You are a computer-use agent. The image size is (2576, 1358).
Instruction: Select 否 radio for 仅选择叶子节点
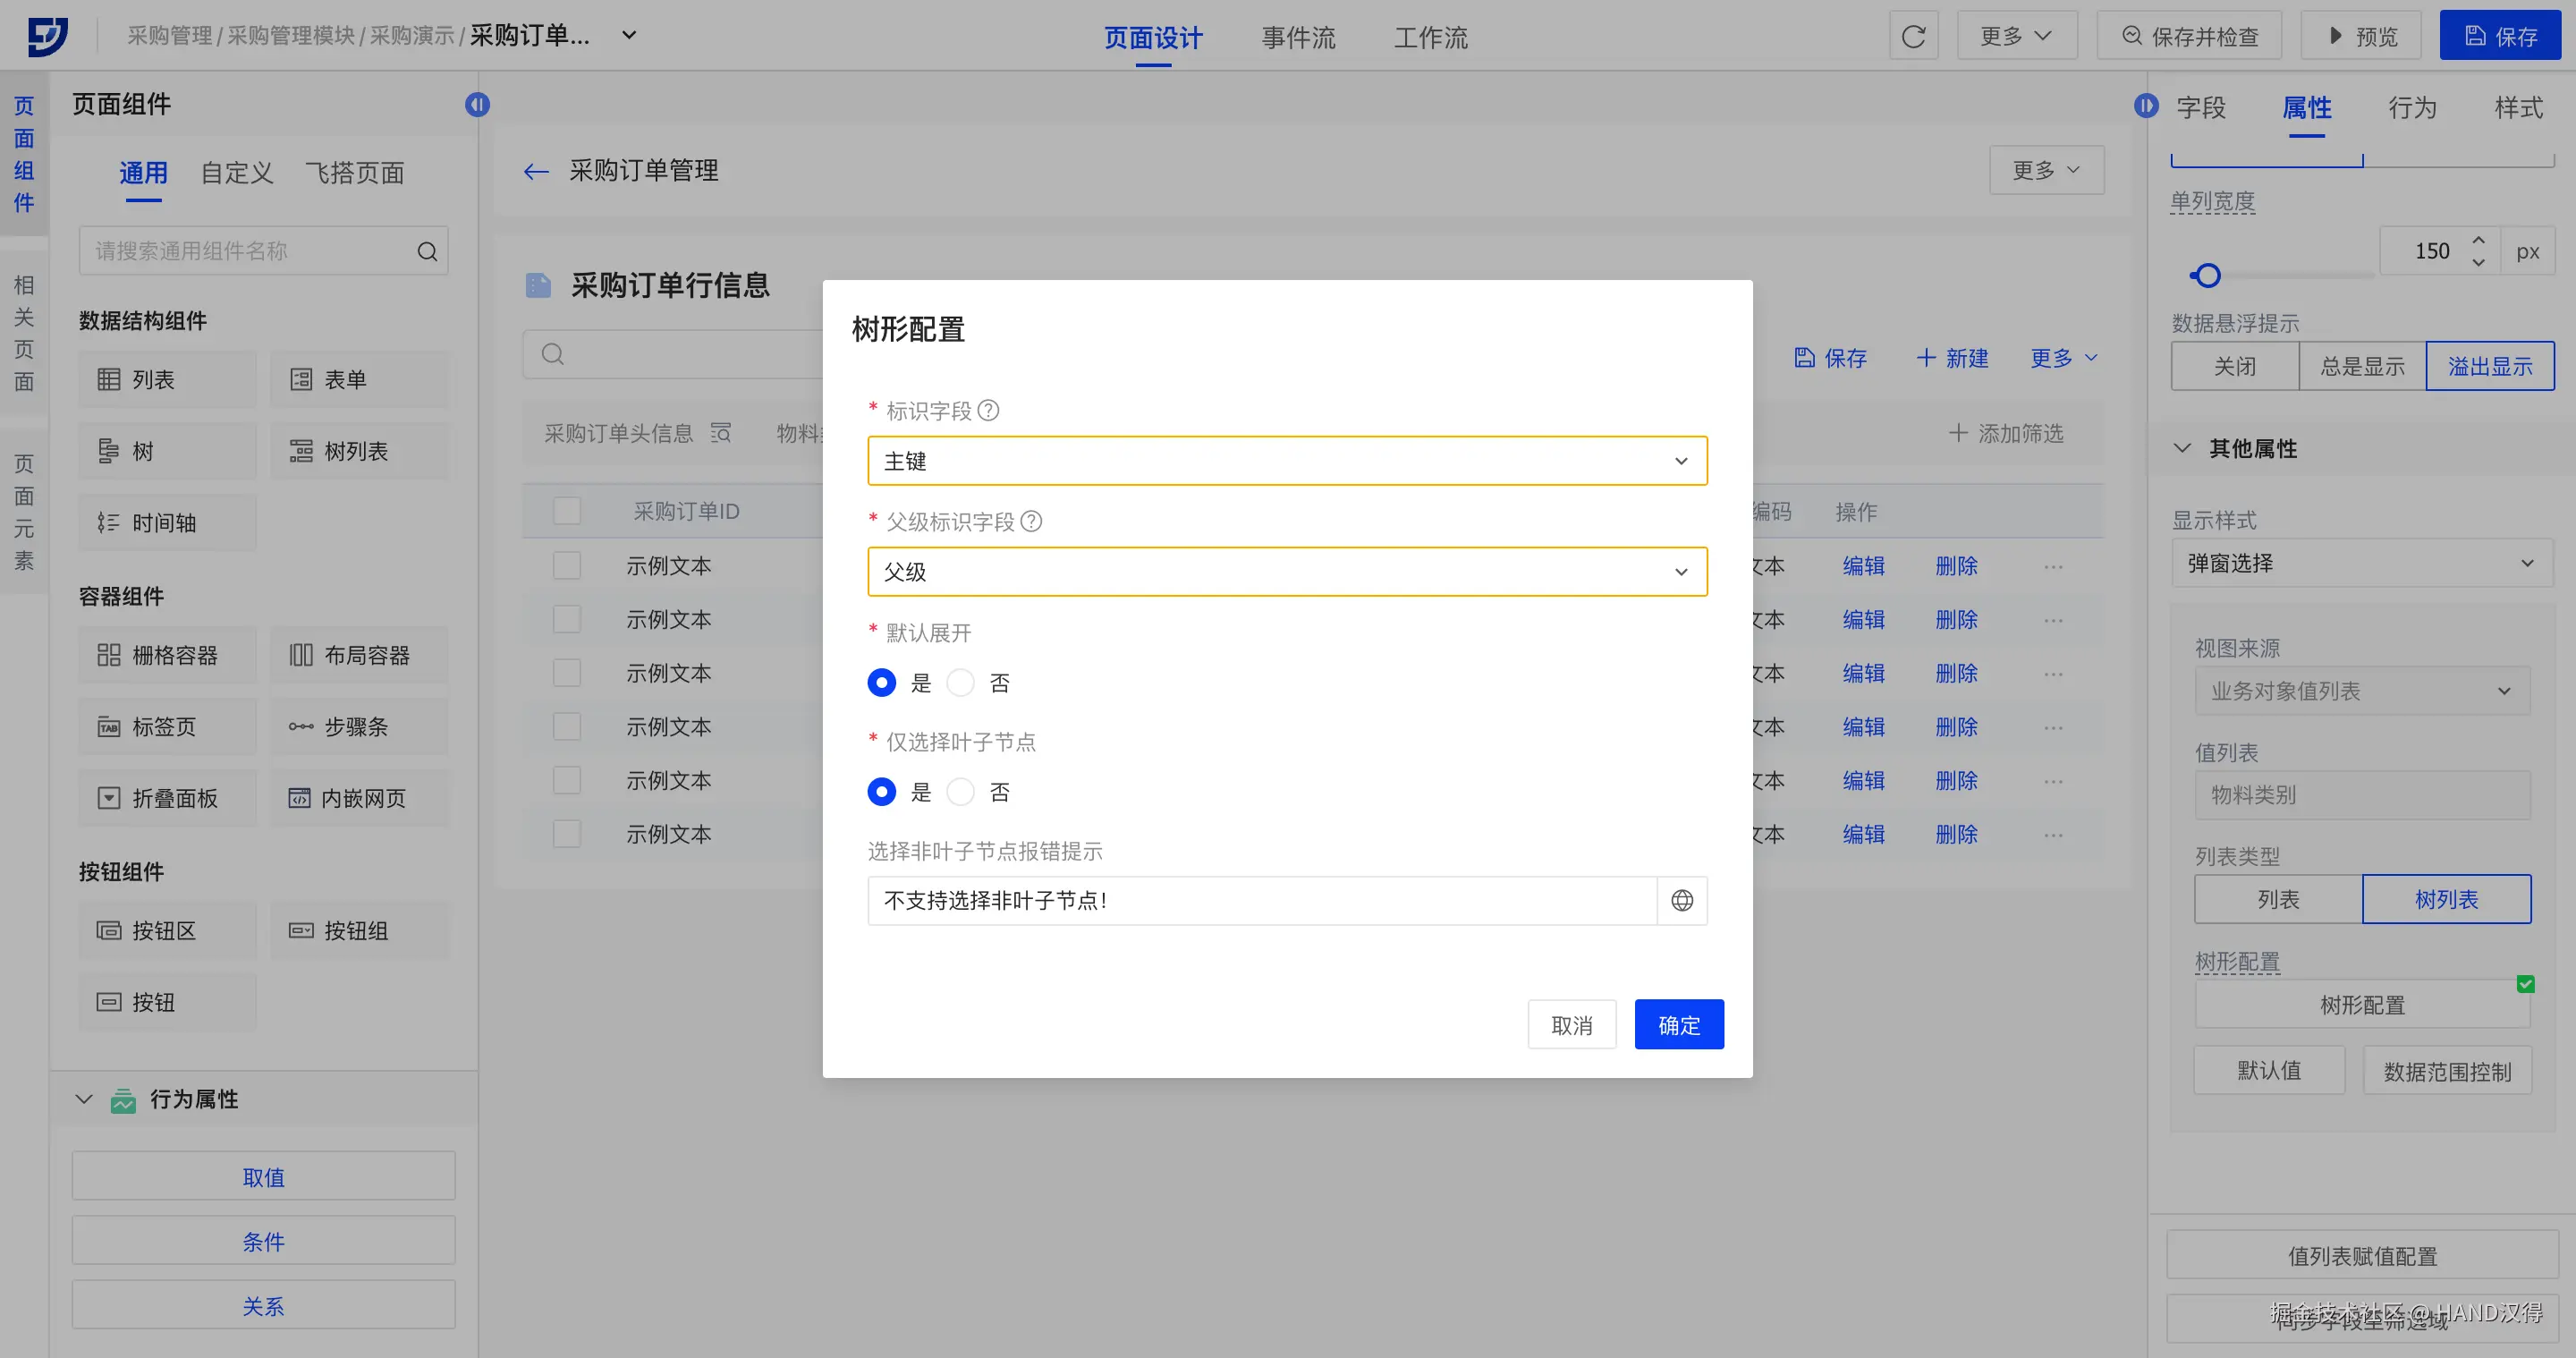tap(960, 792)
